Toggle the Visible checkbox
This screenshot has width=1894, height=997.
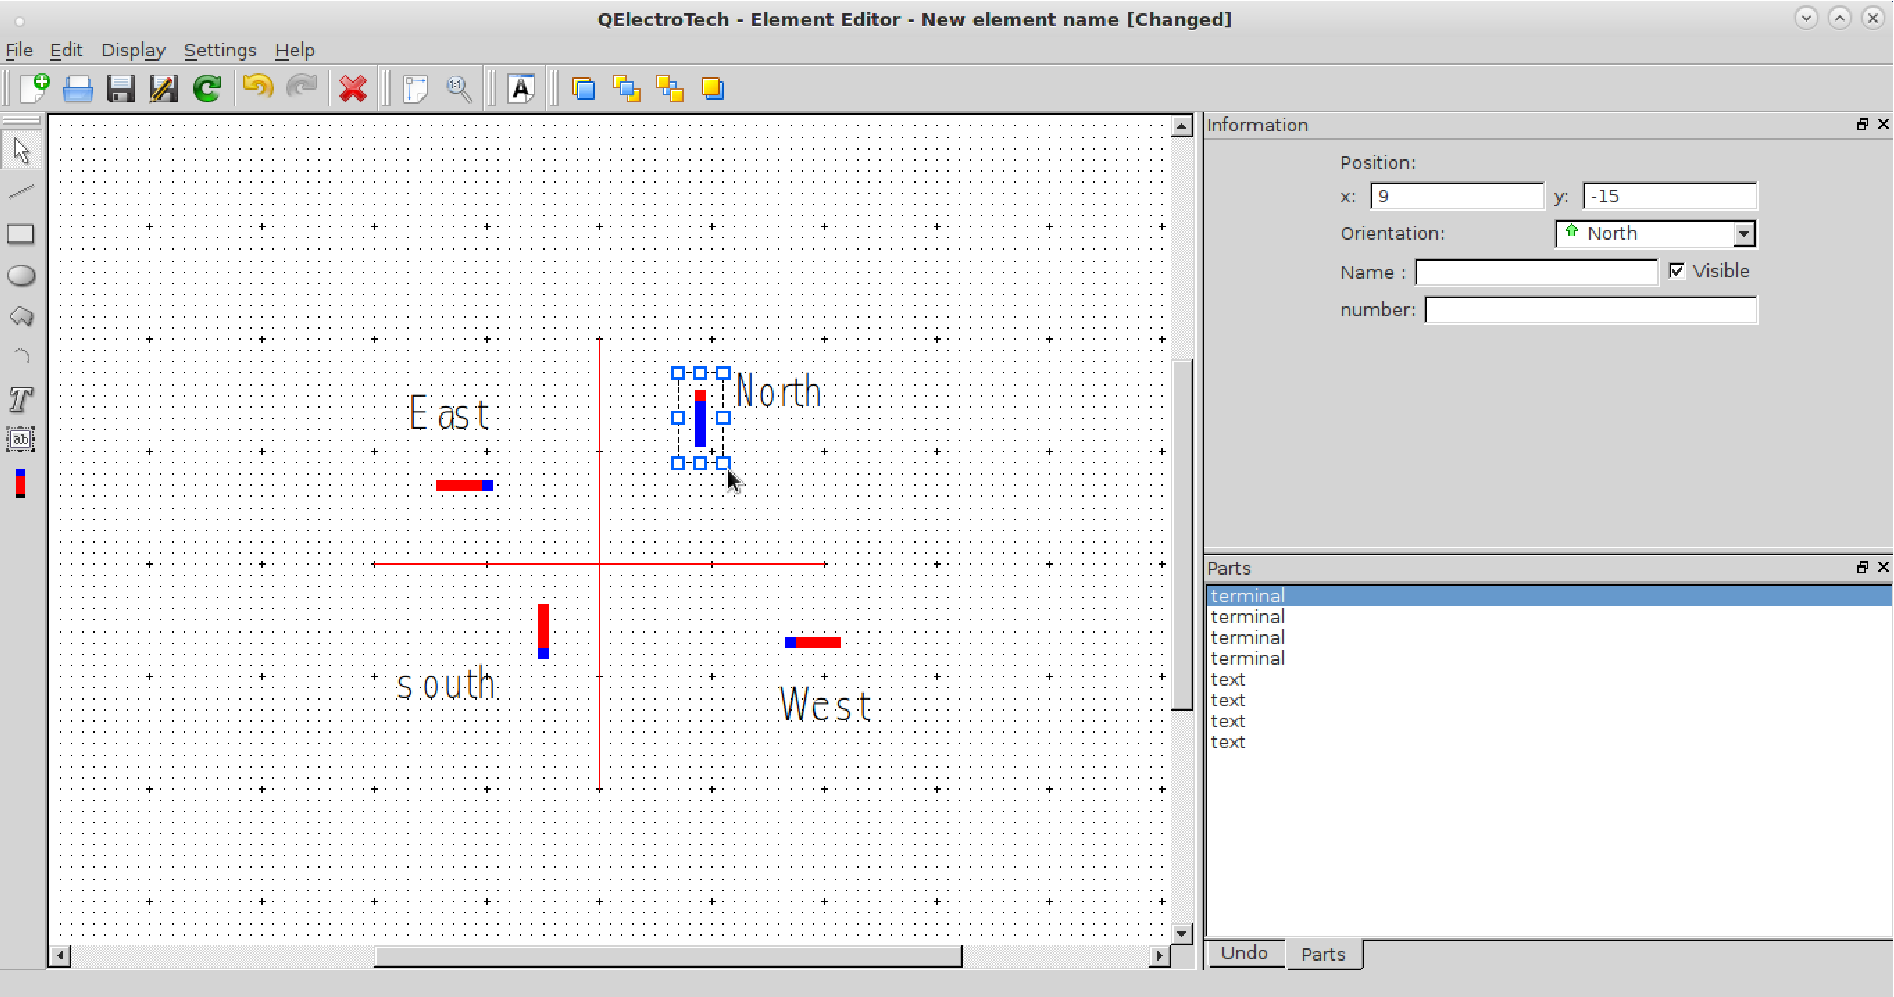click(x=1677, y=271)
